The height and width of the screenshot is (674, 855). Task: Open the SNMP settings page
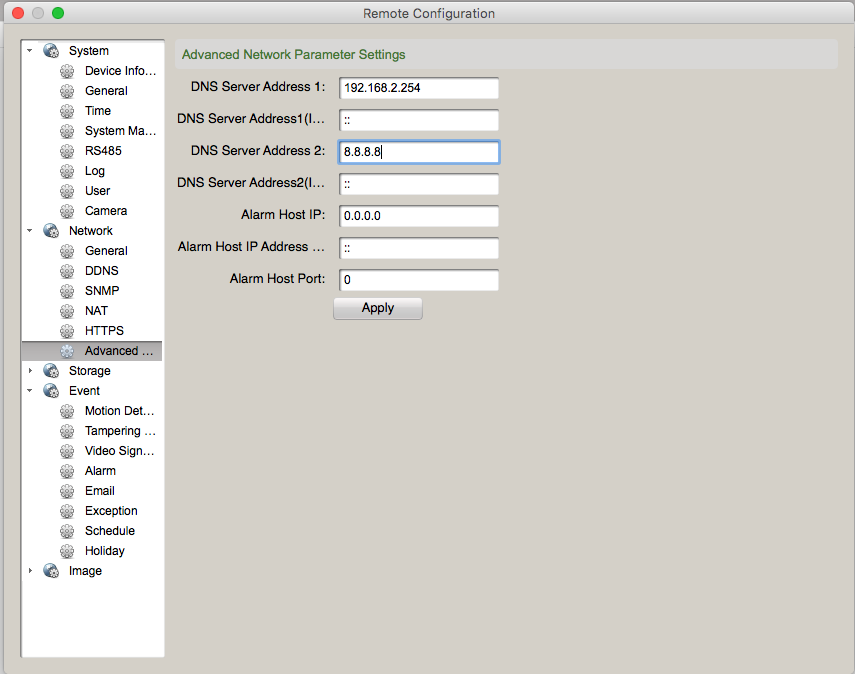(102, 291)
